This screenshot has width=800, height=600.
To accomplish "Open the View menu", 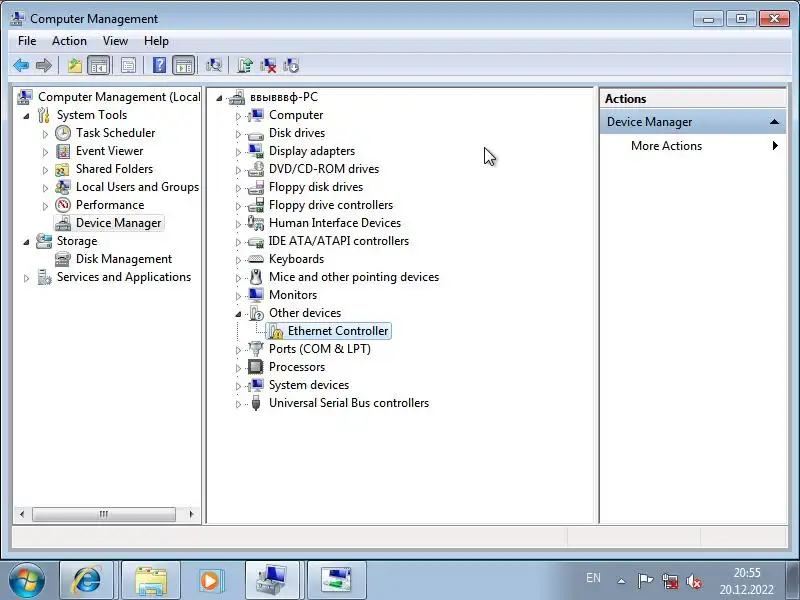I will [x=115, y=41].
